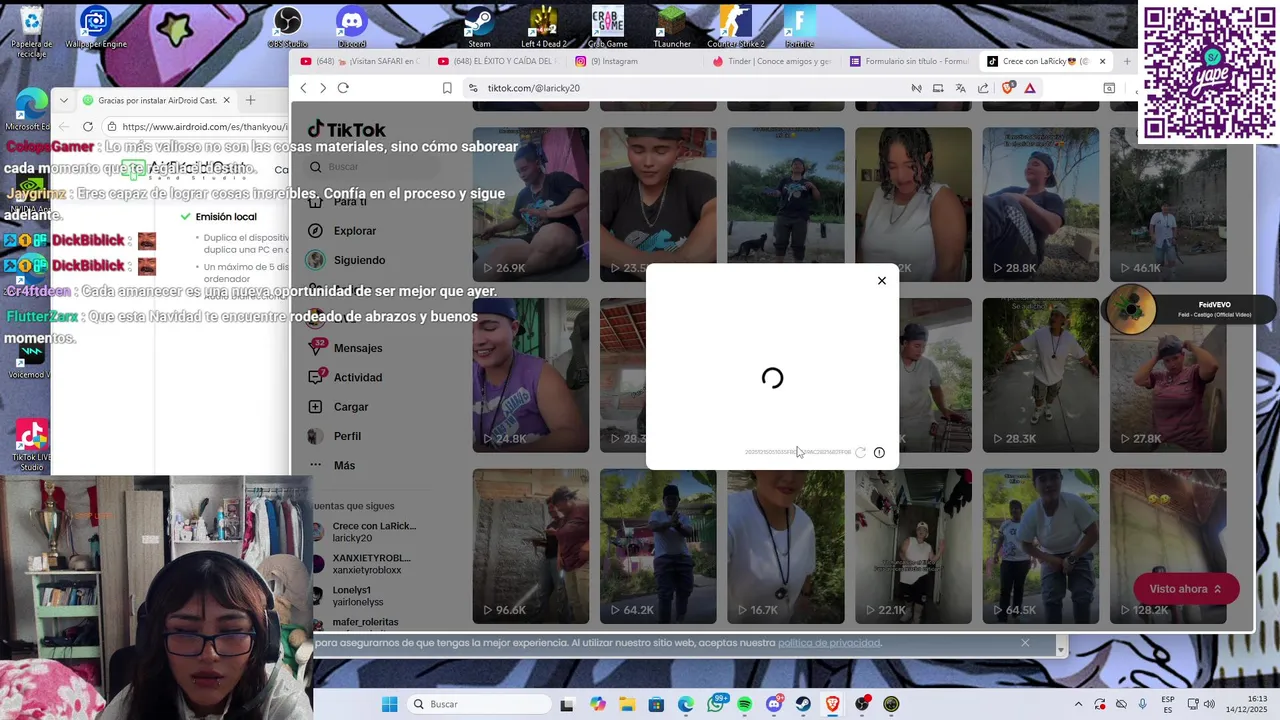Click the translate page icon
The image size is (1280, 720).
[x=961, y=88]
